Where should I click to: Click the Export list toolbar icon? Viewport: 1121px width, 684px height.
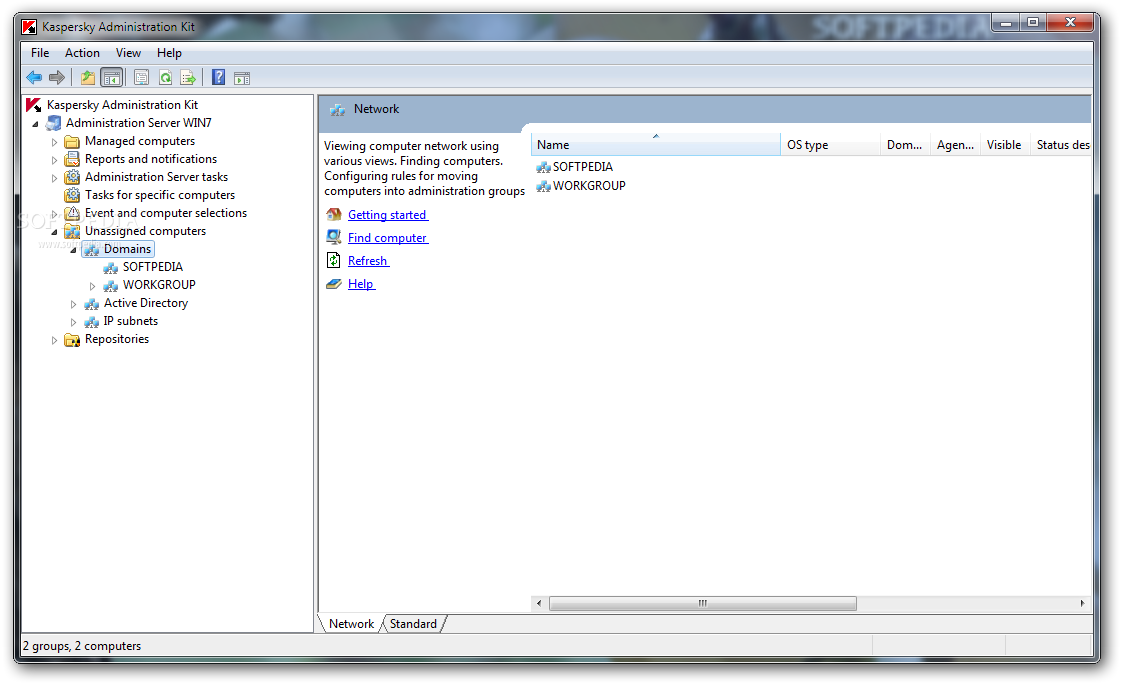[x=188, y=77]
